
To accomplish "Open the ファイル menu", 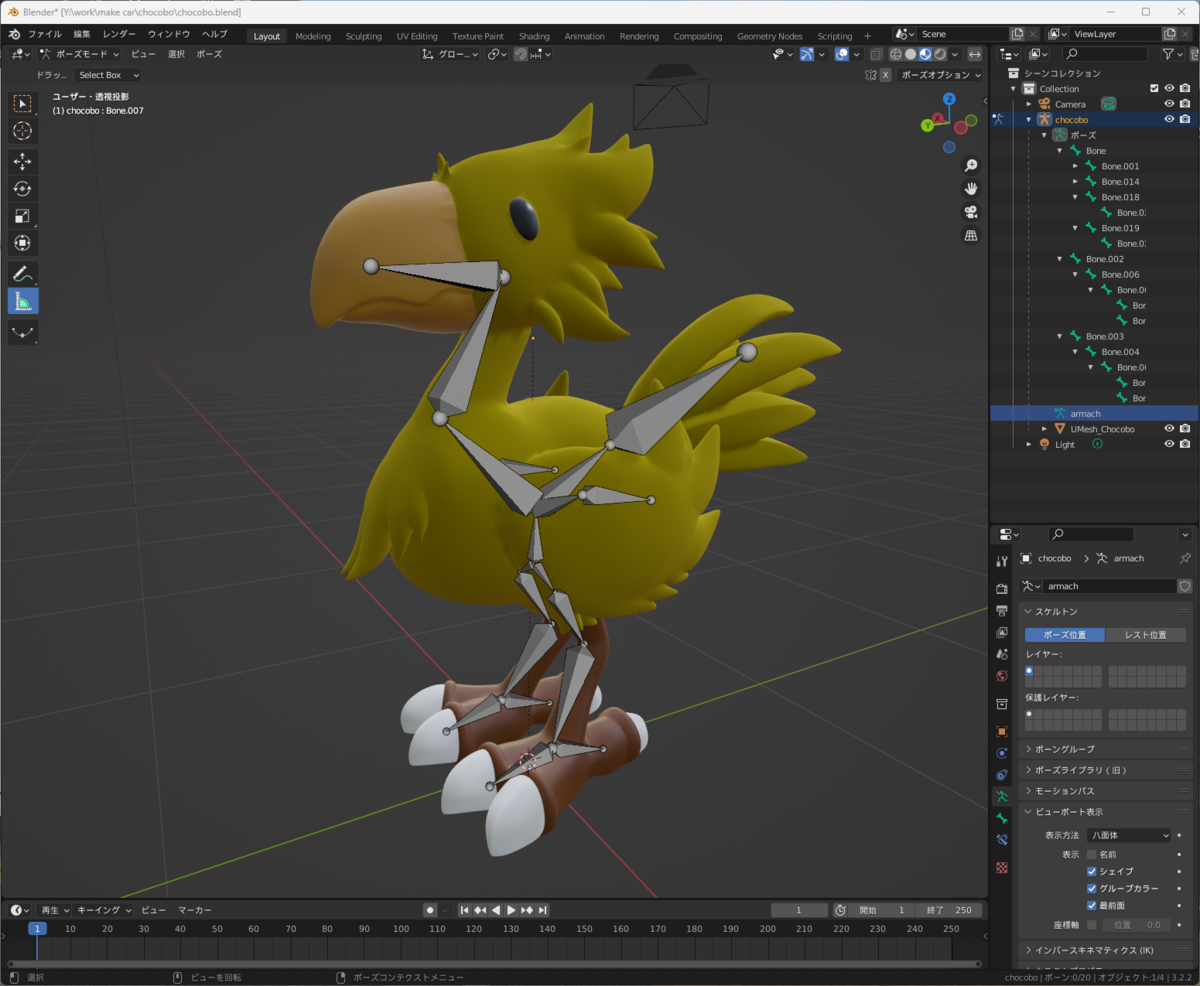I will [x=44, y=34].
